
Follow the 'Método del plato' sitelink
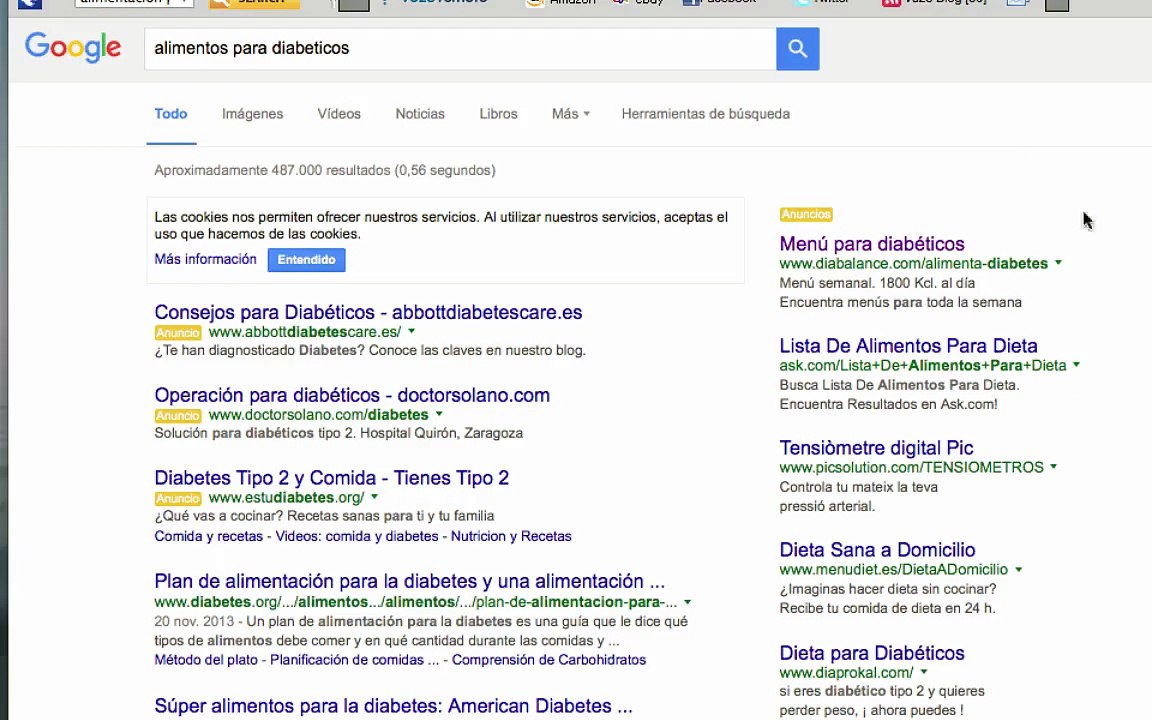(206, 660)
